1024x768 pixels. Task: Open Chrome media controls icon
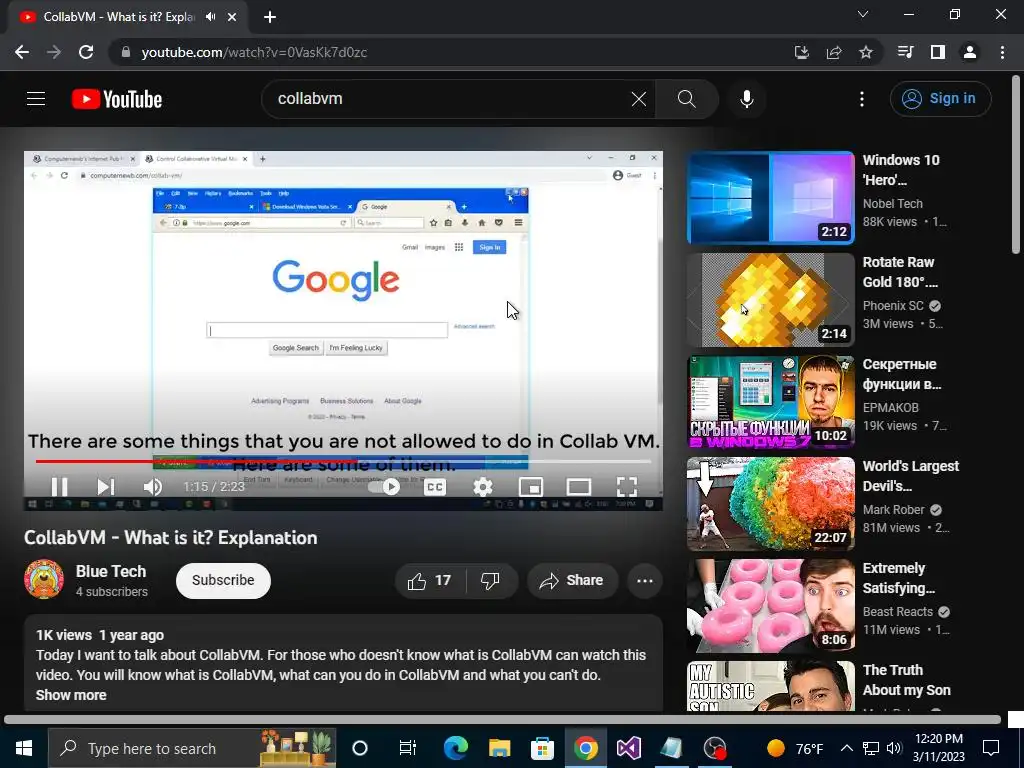click(905, 52)
